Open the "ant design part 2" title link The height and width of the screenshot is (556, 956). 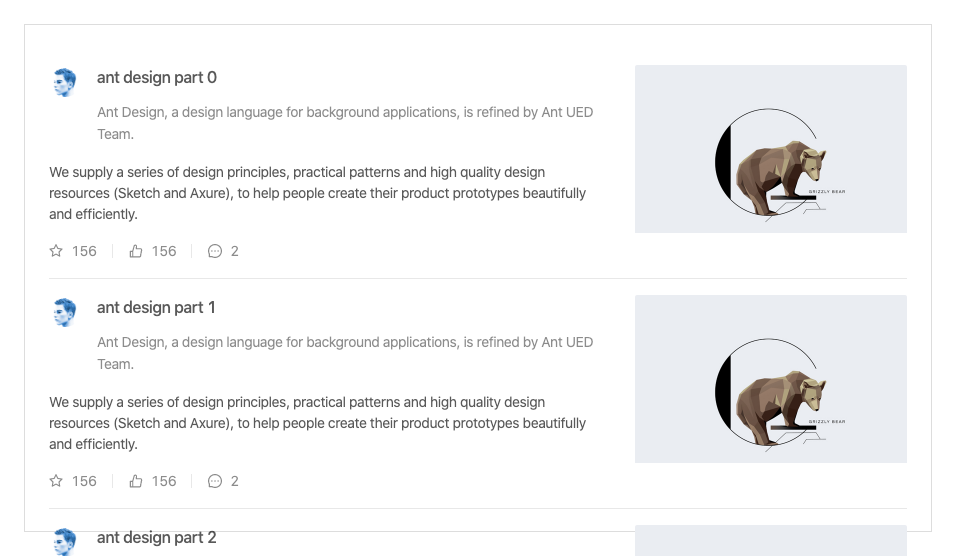pyautogui.click(x=156, y=538)
